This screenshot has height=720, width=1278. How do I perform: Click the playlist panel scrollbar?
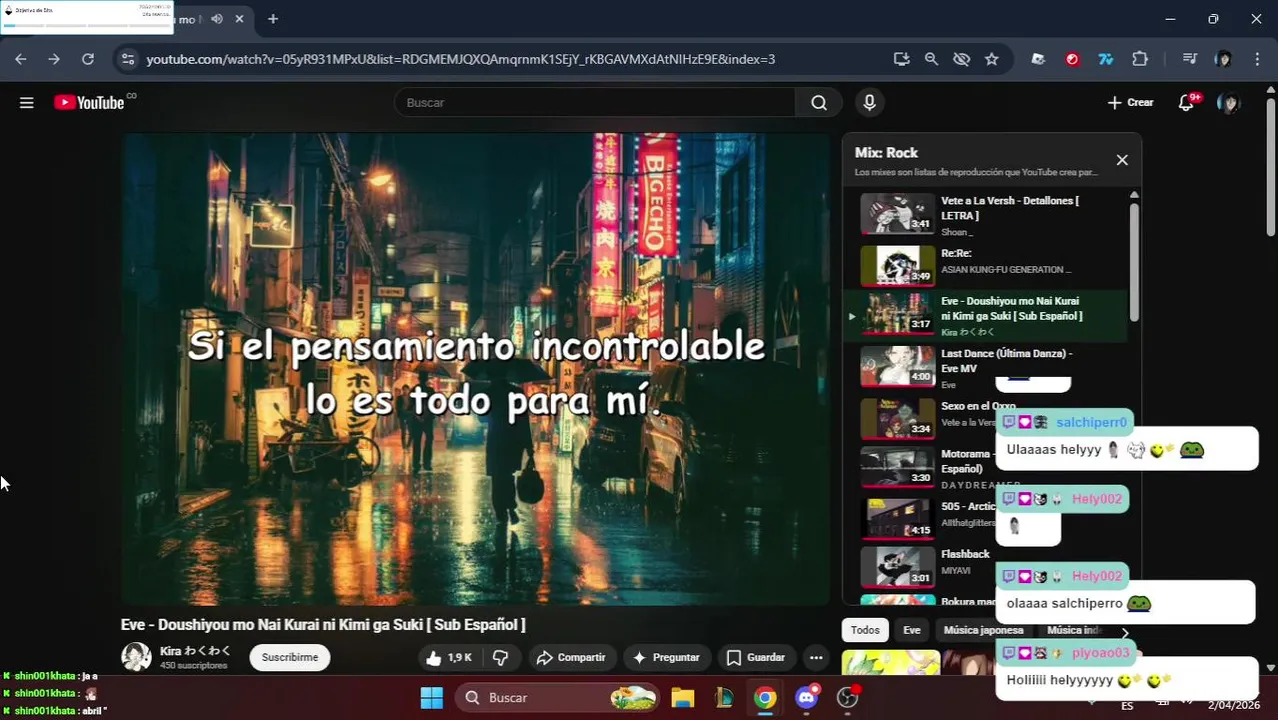1134,262
